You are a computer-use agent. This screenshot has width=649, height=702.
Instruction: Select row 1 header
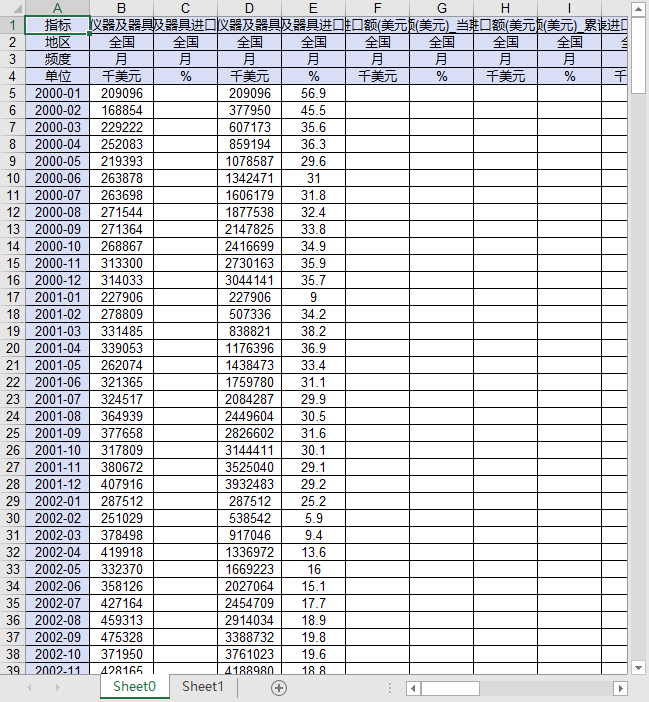[13, 26]
